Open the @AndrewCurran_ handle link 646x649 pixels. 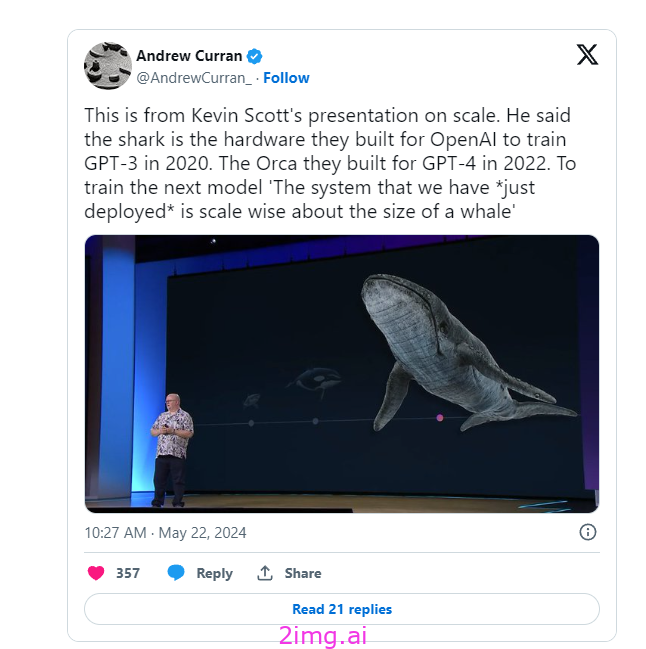[x=194, y=78]
